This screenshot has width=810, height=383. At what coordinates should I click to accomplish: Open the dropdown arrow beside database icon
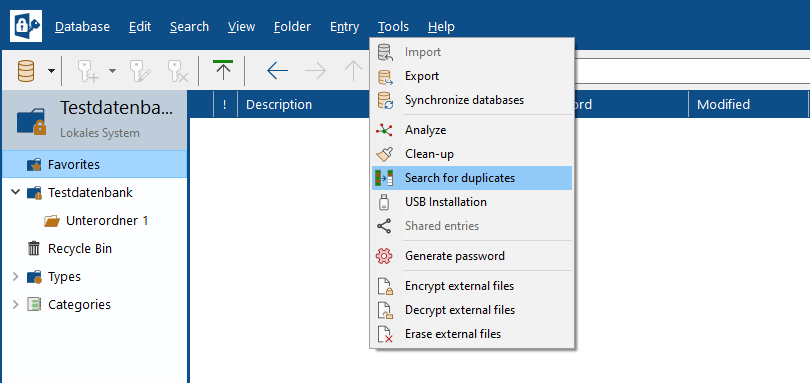(52, 71)
